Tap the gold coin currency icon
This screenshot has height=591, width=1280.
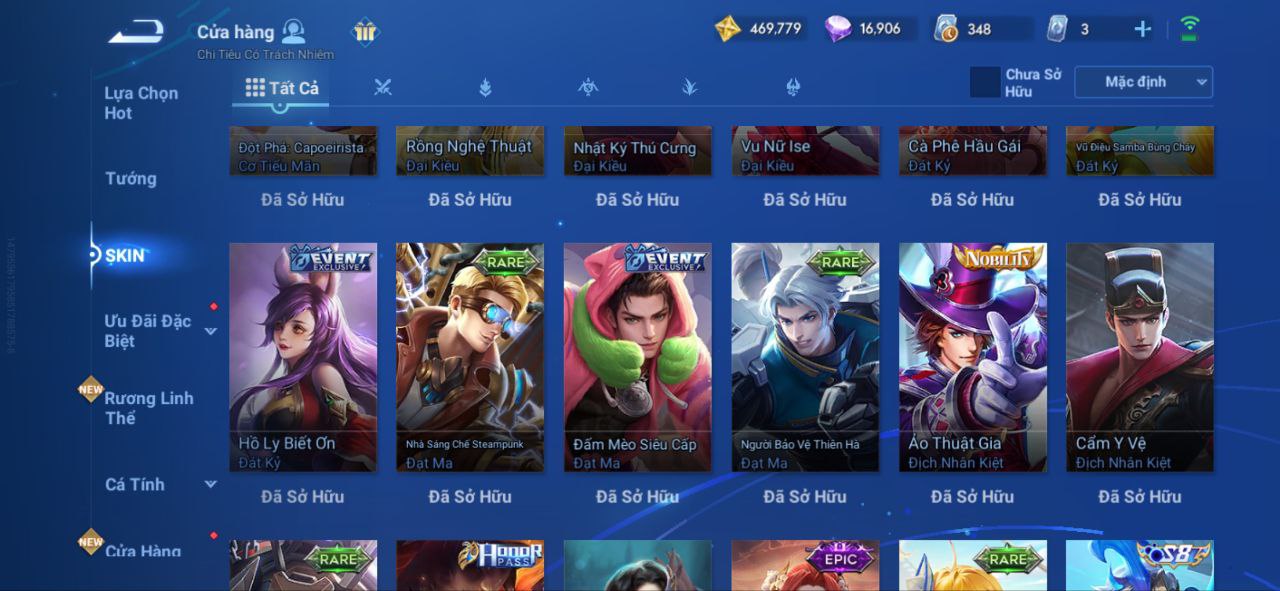pos(727,29)
